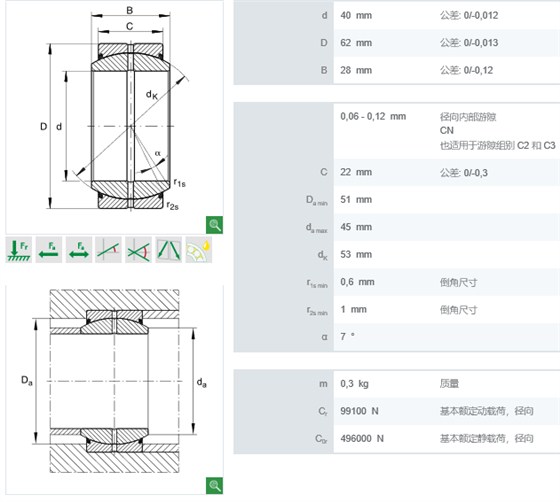Select the mass value 0,3 kg
Screen dimensions: 560x502
click(354, 384)
